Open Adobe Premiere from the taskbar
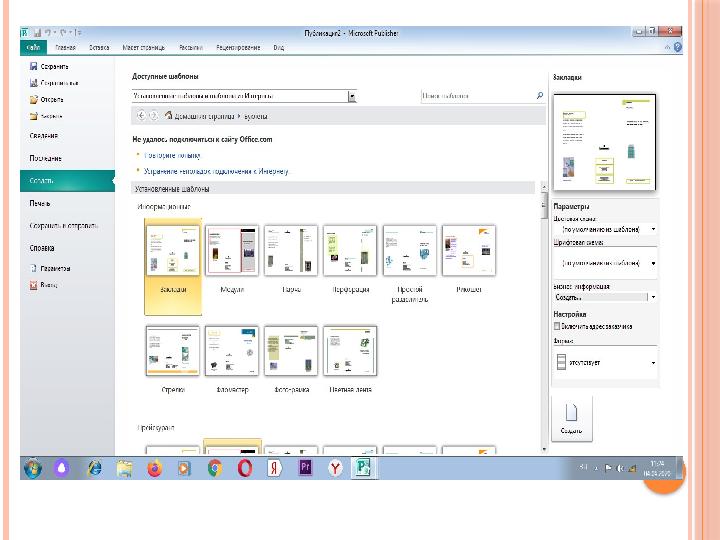The width and height of the screenshot is (720, 540). click(x=305, y=468)
